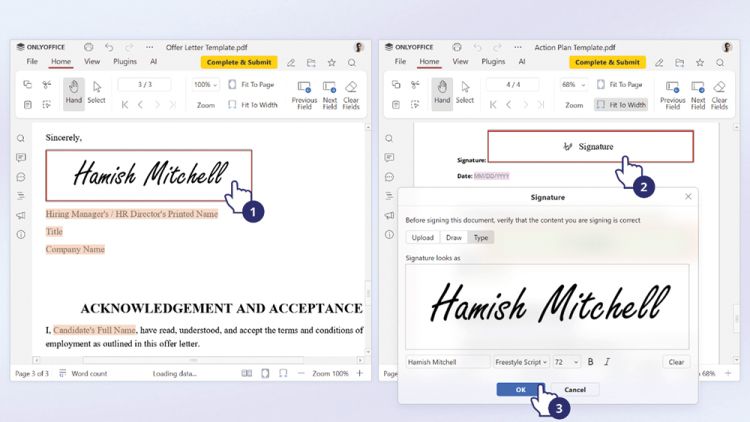Go to previous page in Offer Letter window
The width and height of the screenshot is (750, 422).
click(x=141, y=105)
